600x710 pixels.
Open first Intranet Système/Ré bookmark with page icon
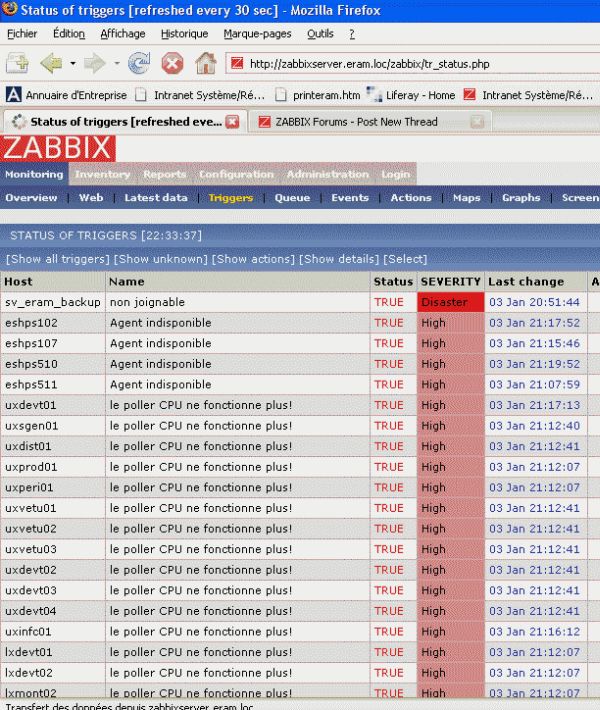click(x=200, y=95)
